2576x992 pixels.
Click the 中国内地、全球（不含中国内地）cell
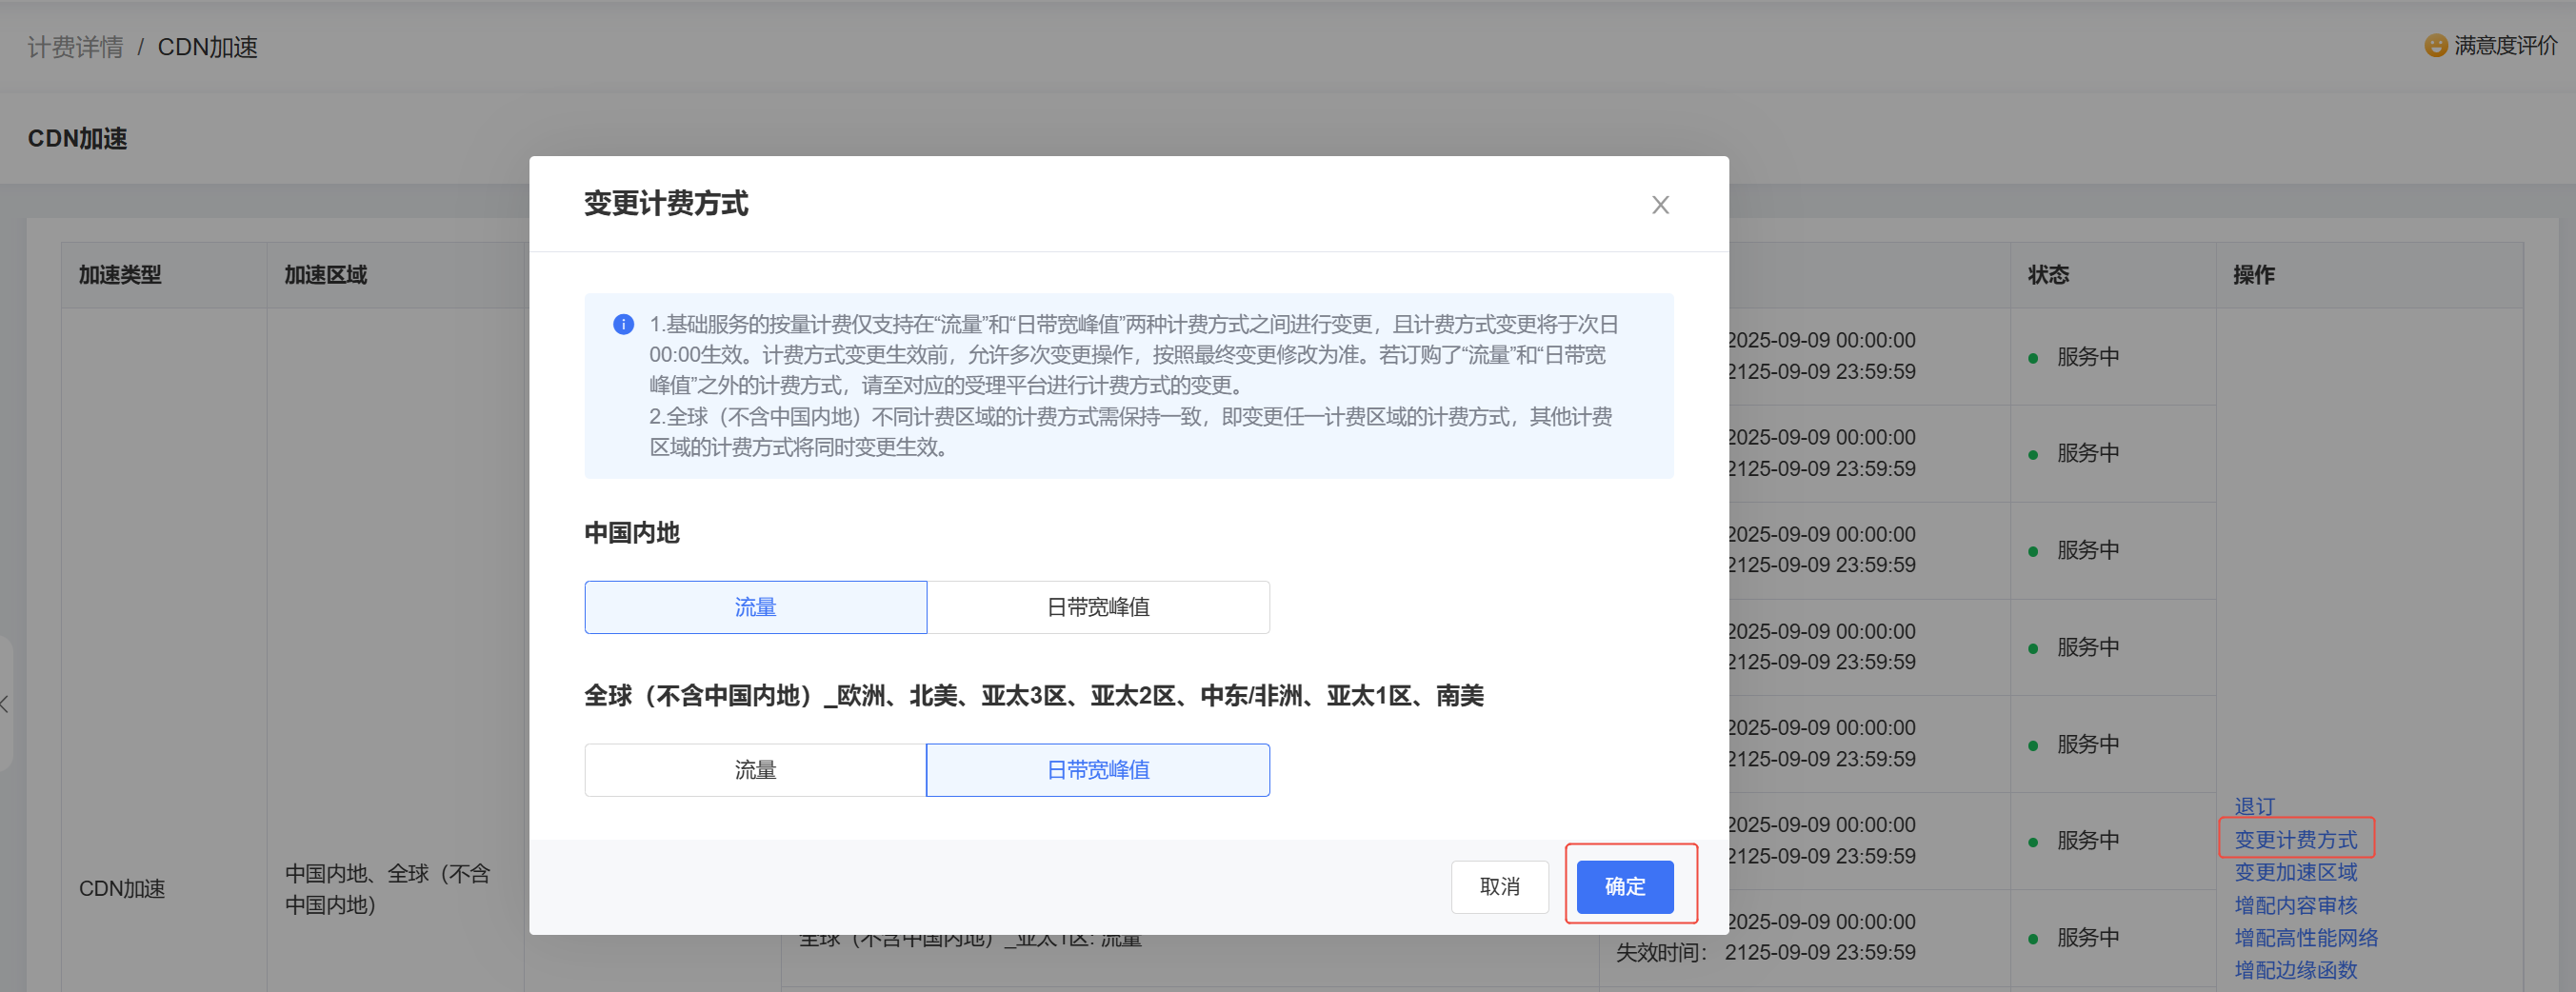coord(388,889)
